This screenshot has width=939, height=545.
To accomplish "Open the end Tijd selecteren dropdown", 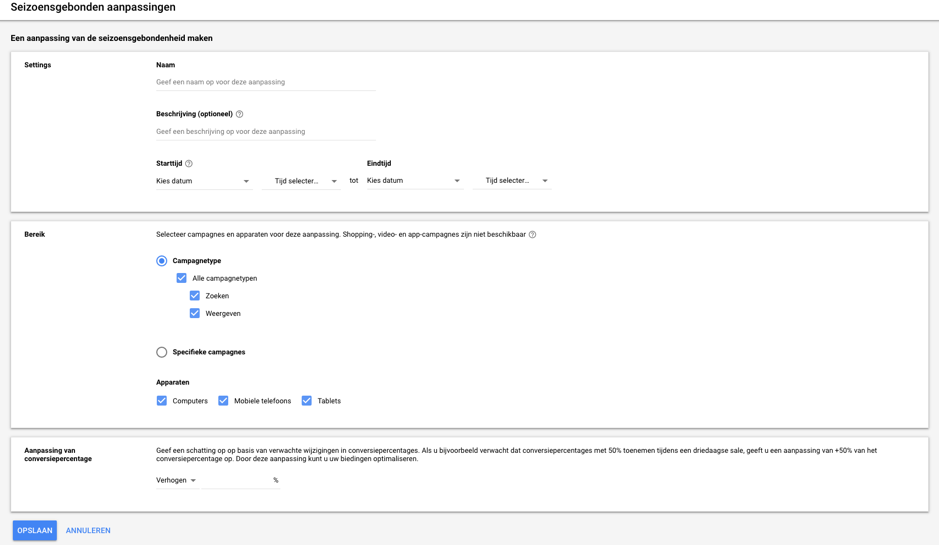I will (516, 181).
